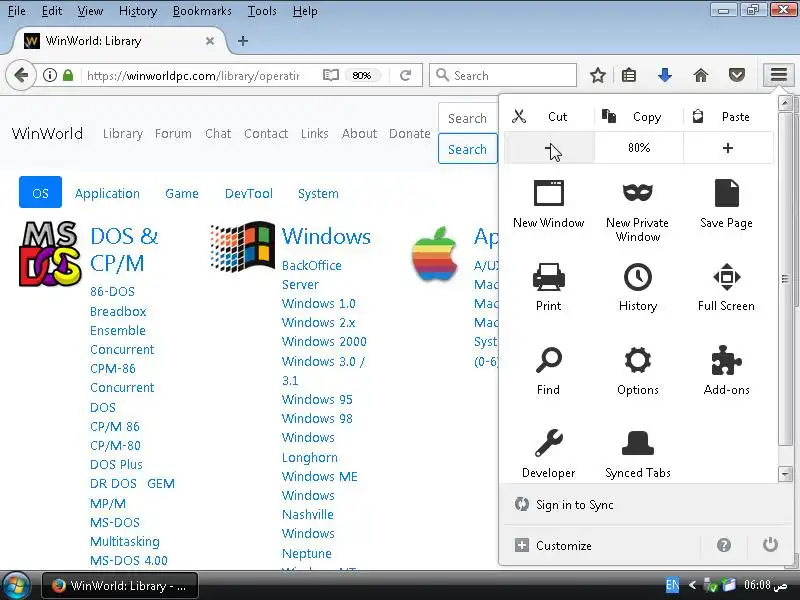The width and height of the screenshot is (800, 600).
Task: Go back one page
Action: [21, 76]
